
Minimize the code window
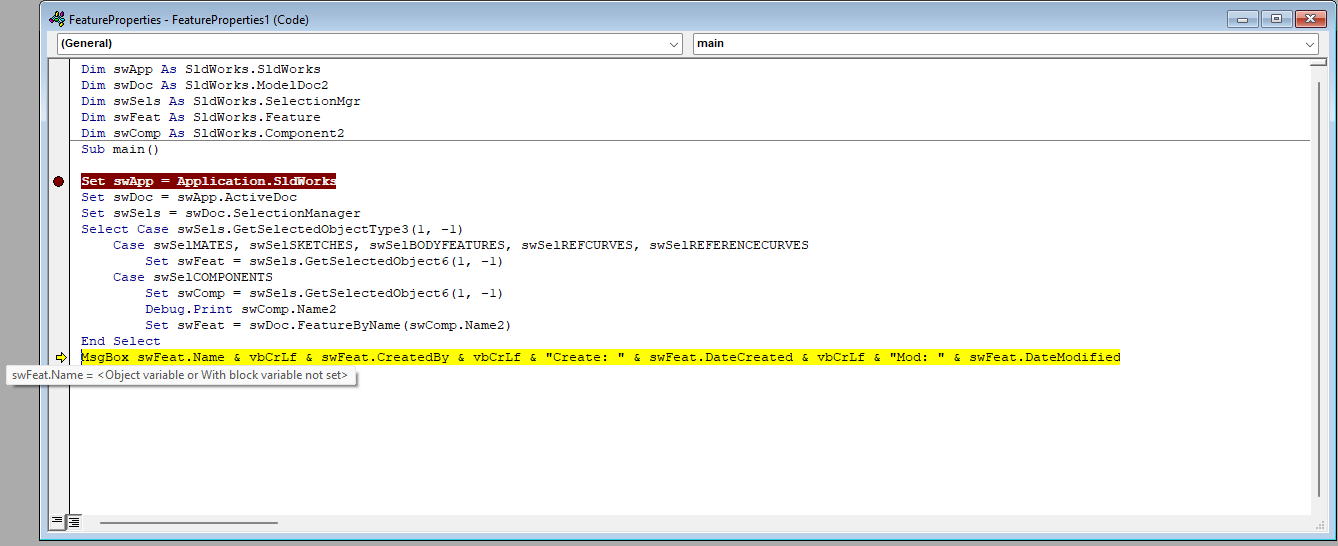point(1245,18)
